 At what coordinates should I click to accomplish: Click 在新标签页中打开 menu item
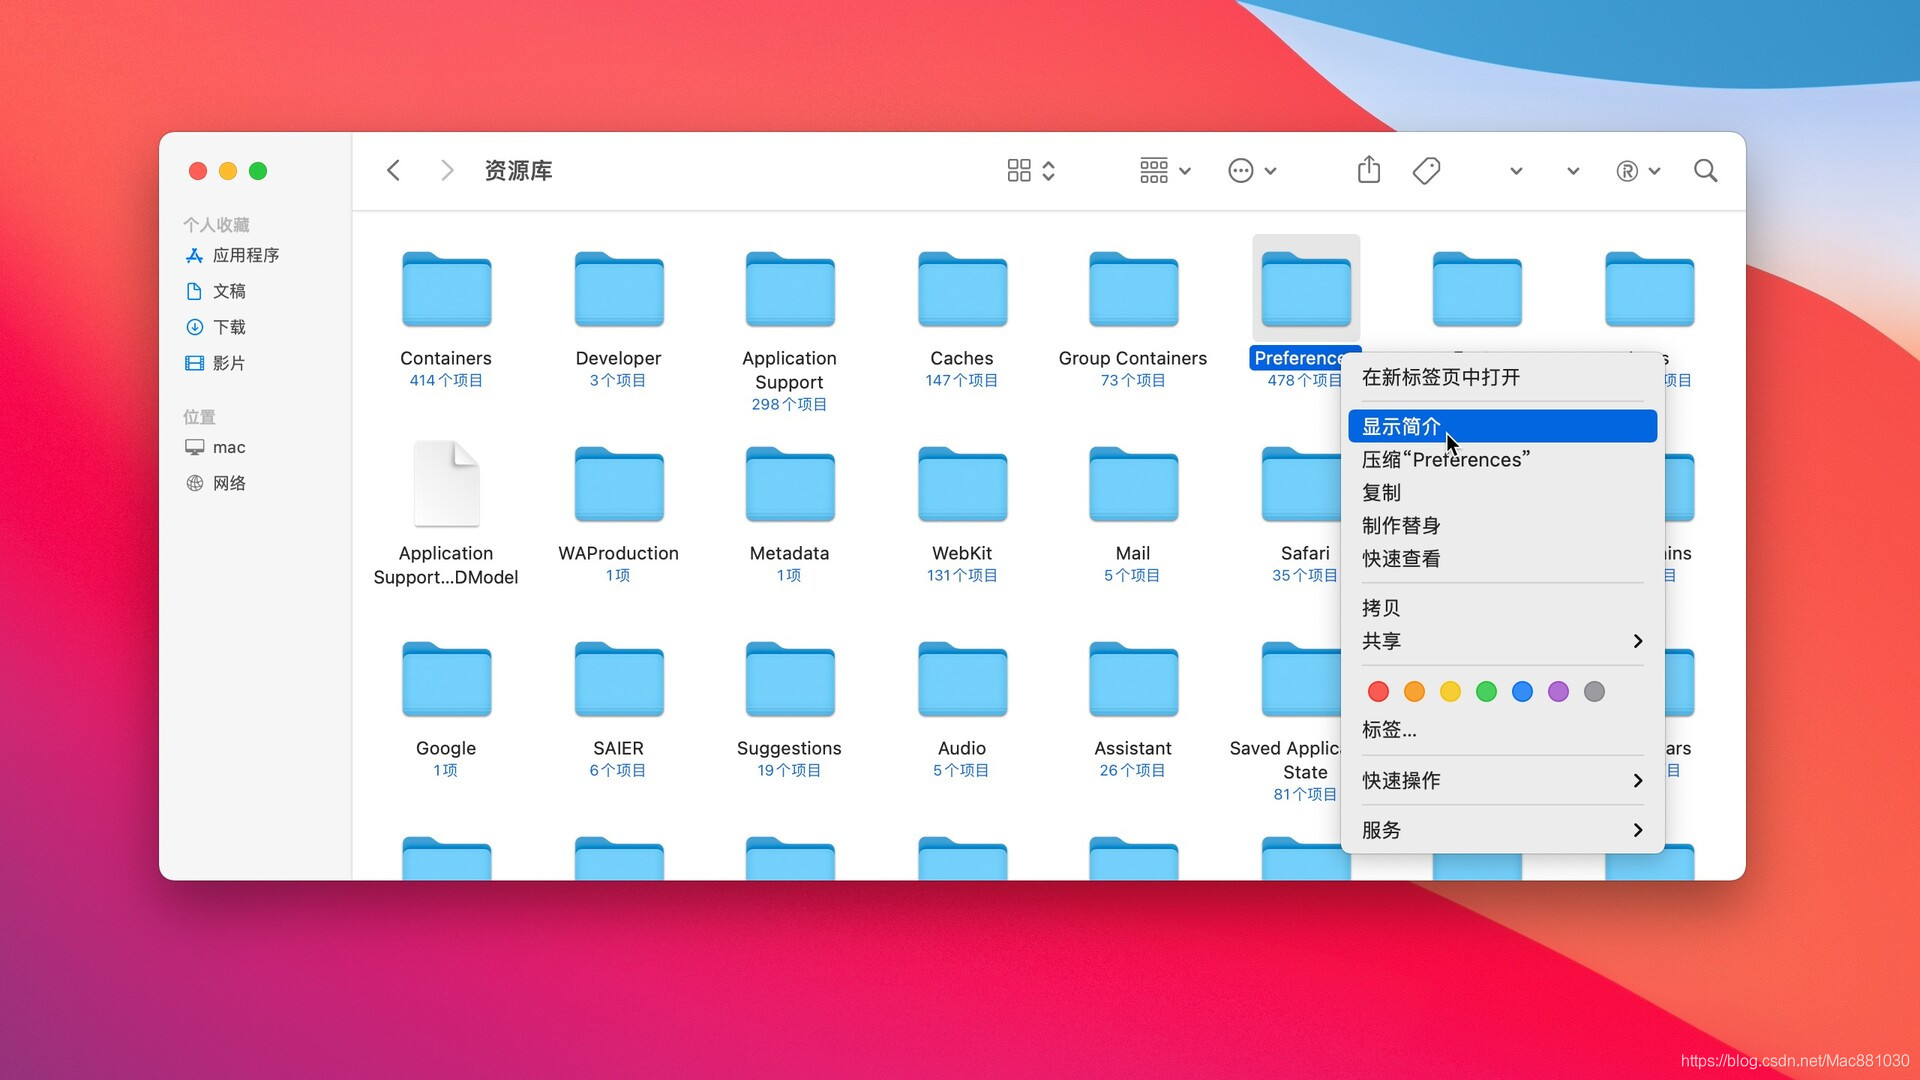pyautogui.click(x=1440, y=377)
